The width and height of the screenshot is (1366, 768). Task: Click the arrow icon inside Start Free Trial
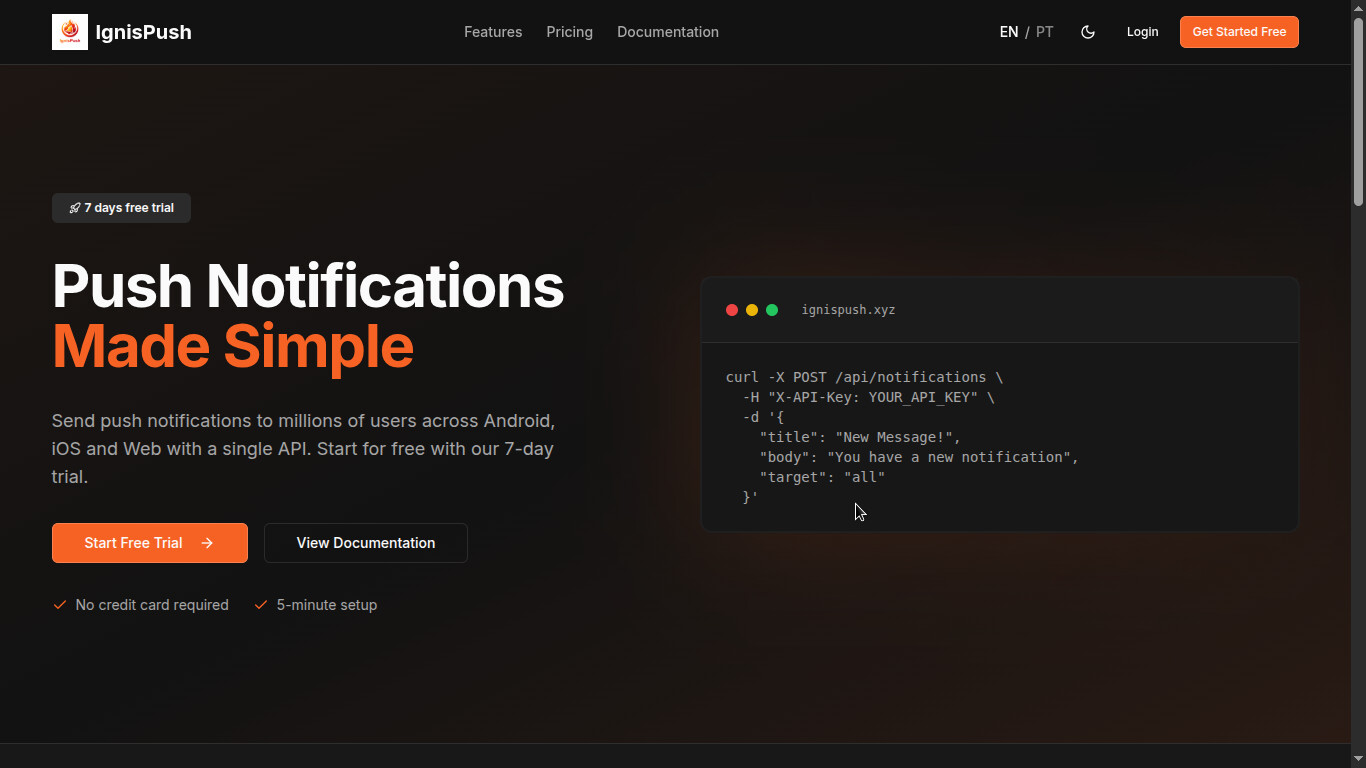coord(206,543)
